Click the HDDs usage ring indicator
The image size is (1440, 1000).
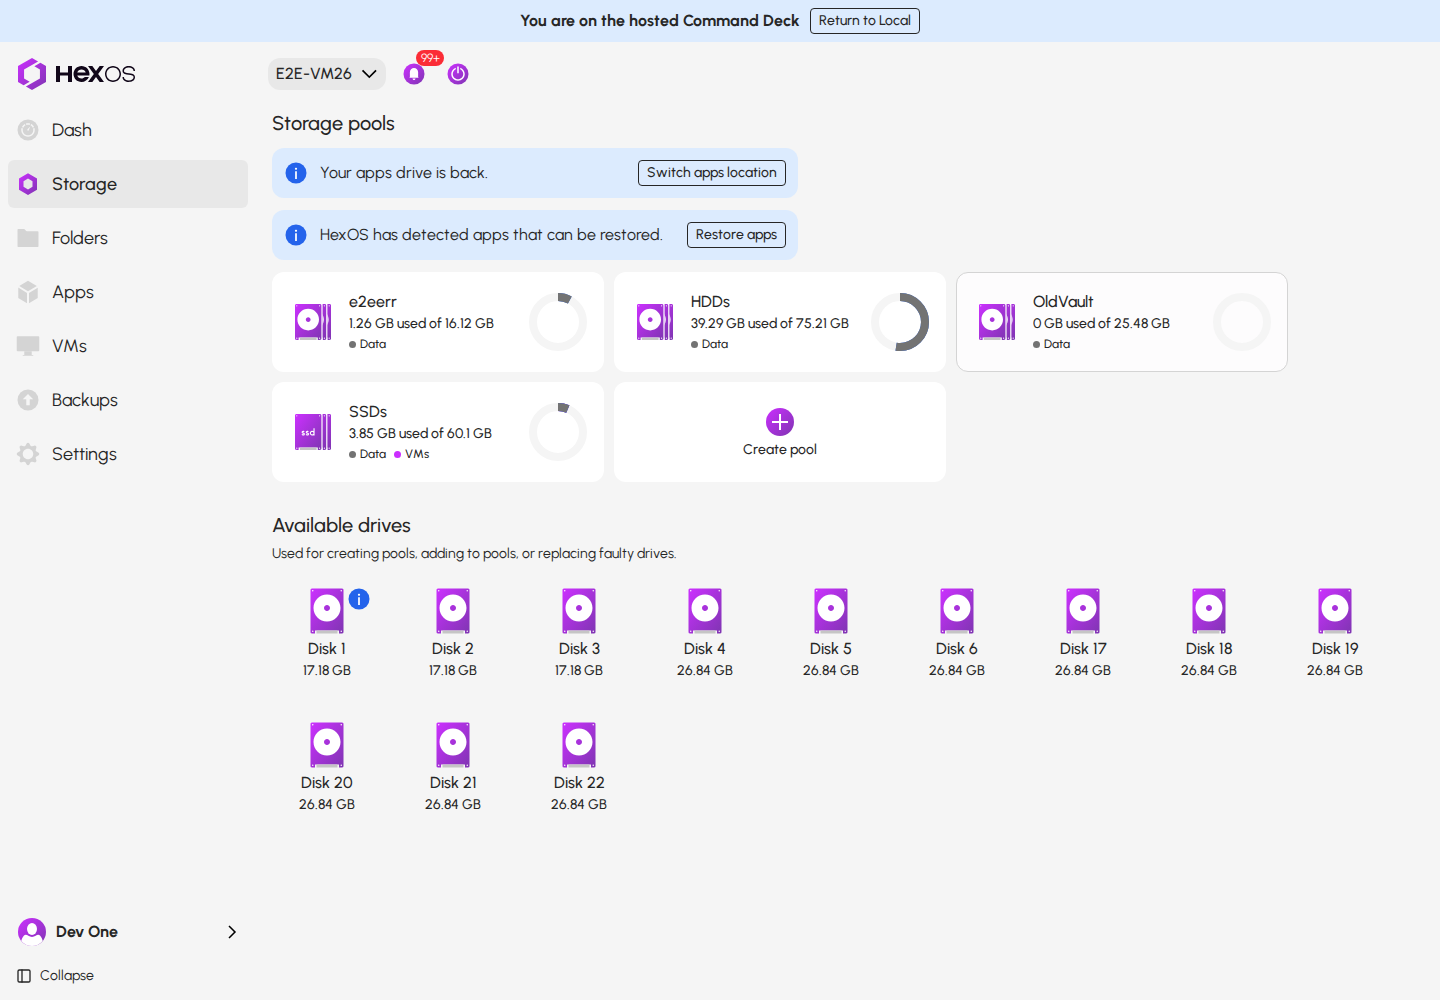pyautogui.click(x=900, y=322)
